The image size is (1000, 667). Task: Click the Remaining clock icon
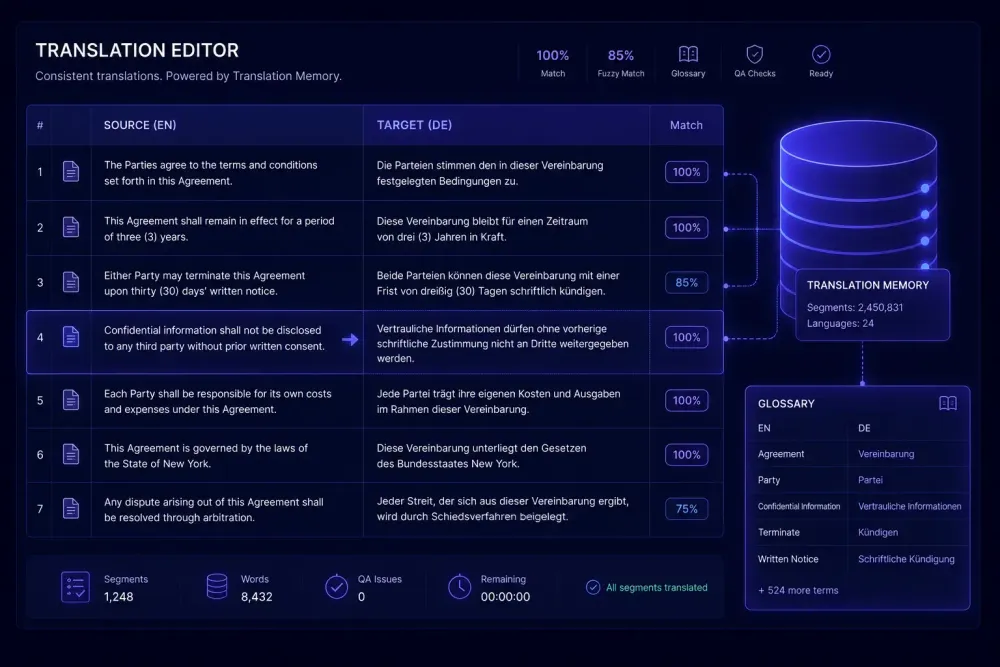[459, 587]
